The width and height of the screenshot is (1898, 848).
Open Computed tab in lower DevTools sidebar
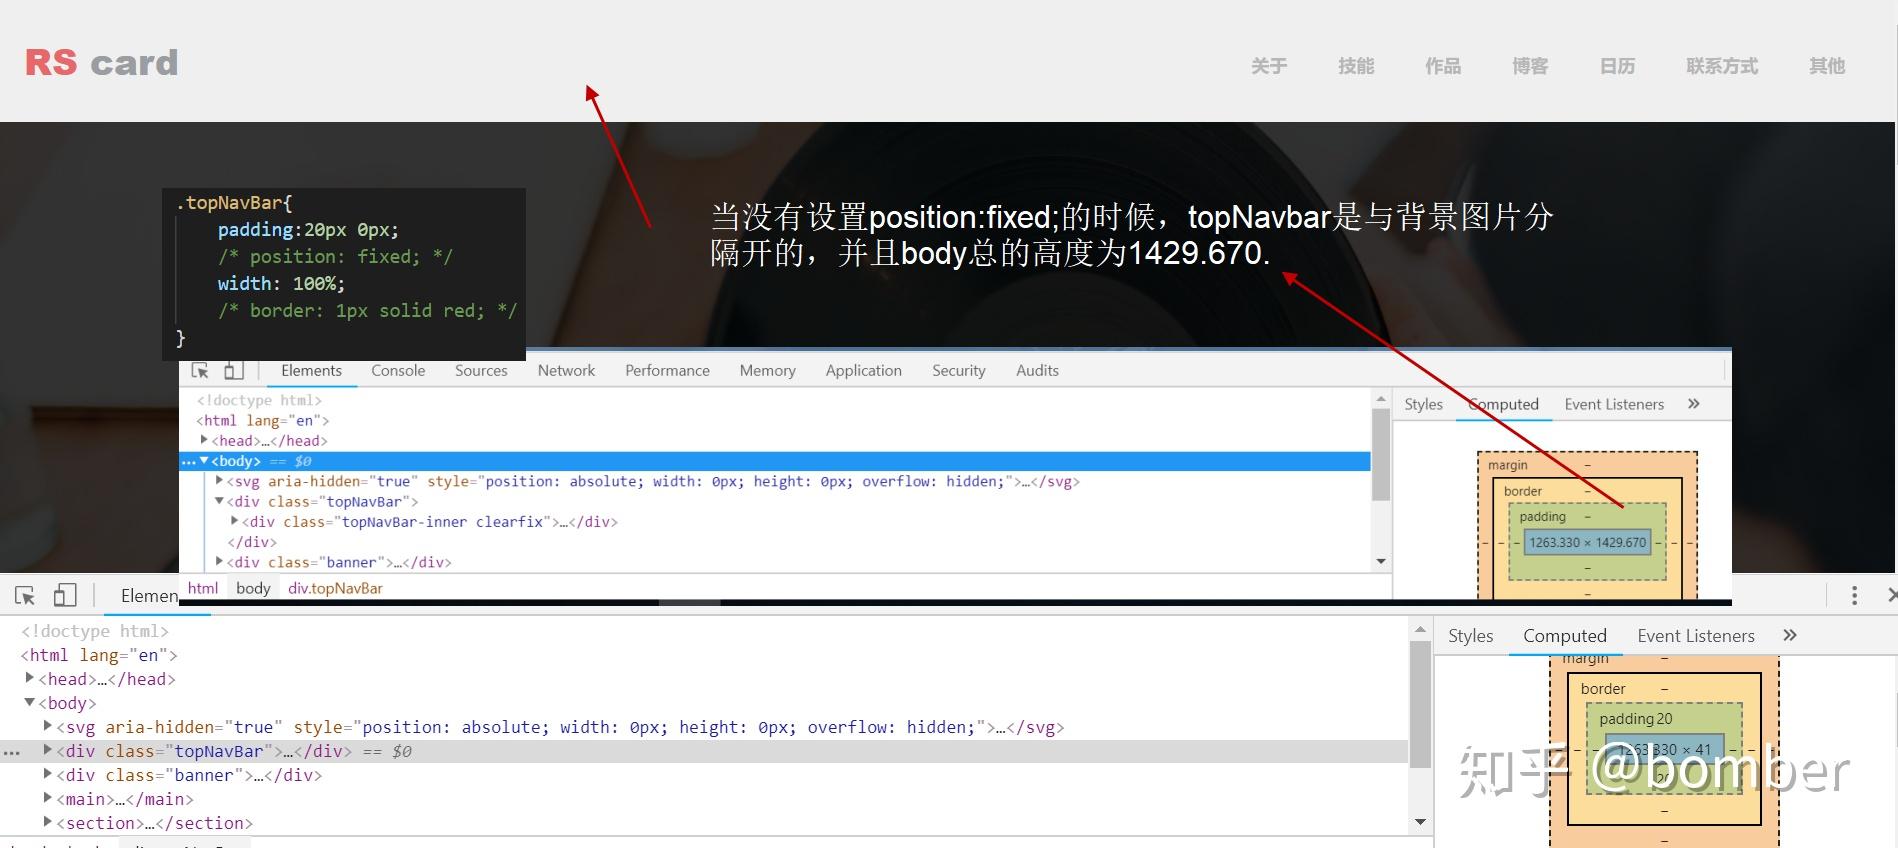pyautogui.click(x=1565, y=636)
